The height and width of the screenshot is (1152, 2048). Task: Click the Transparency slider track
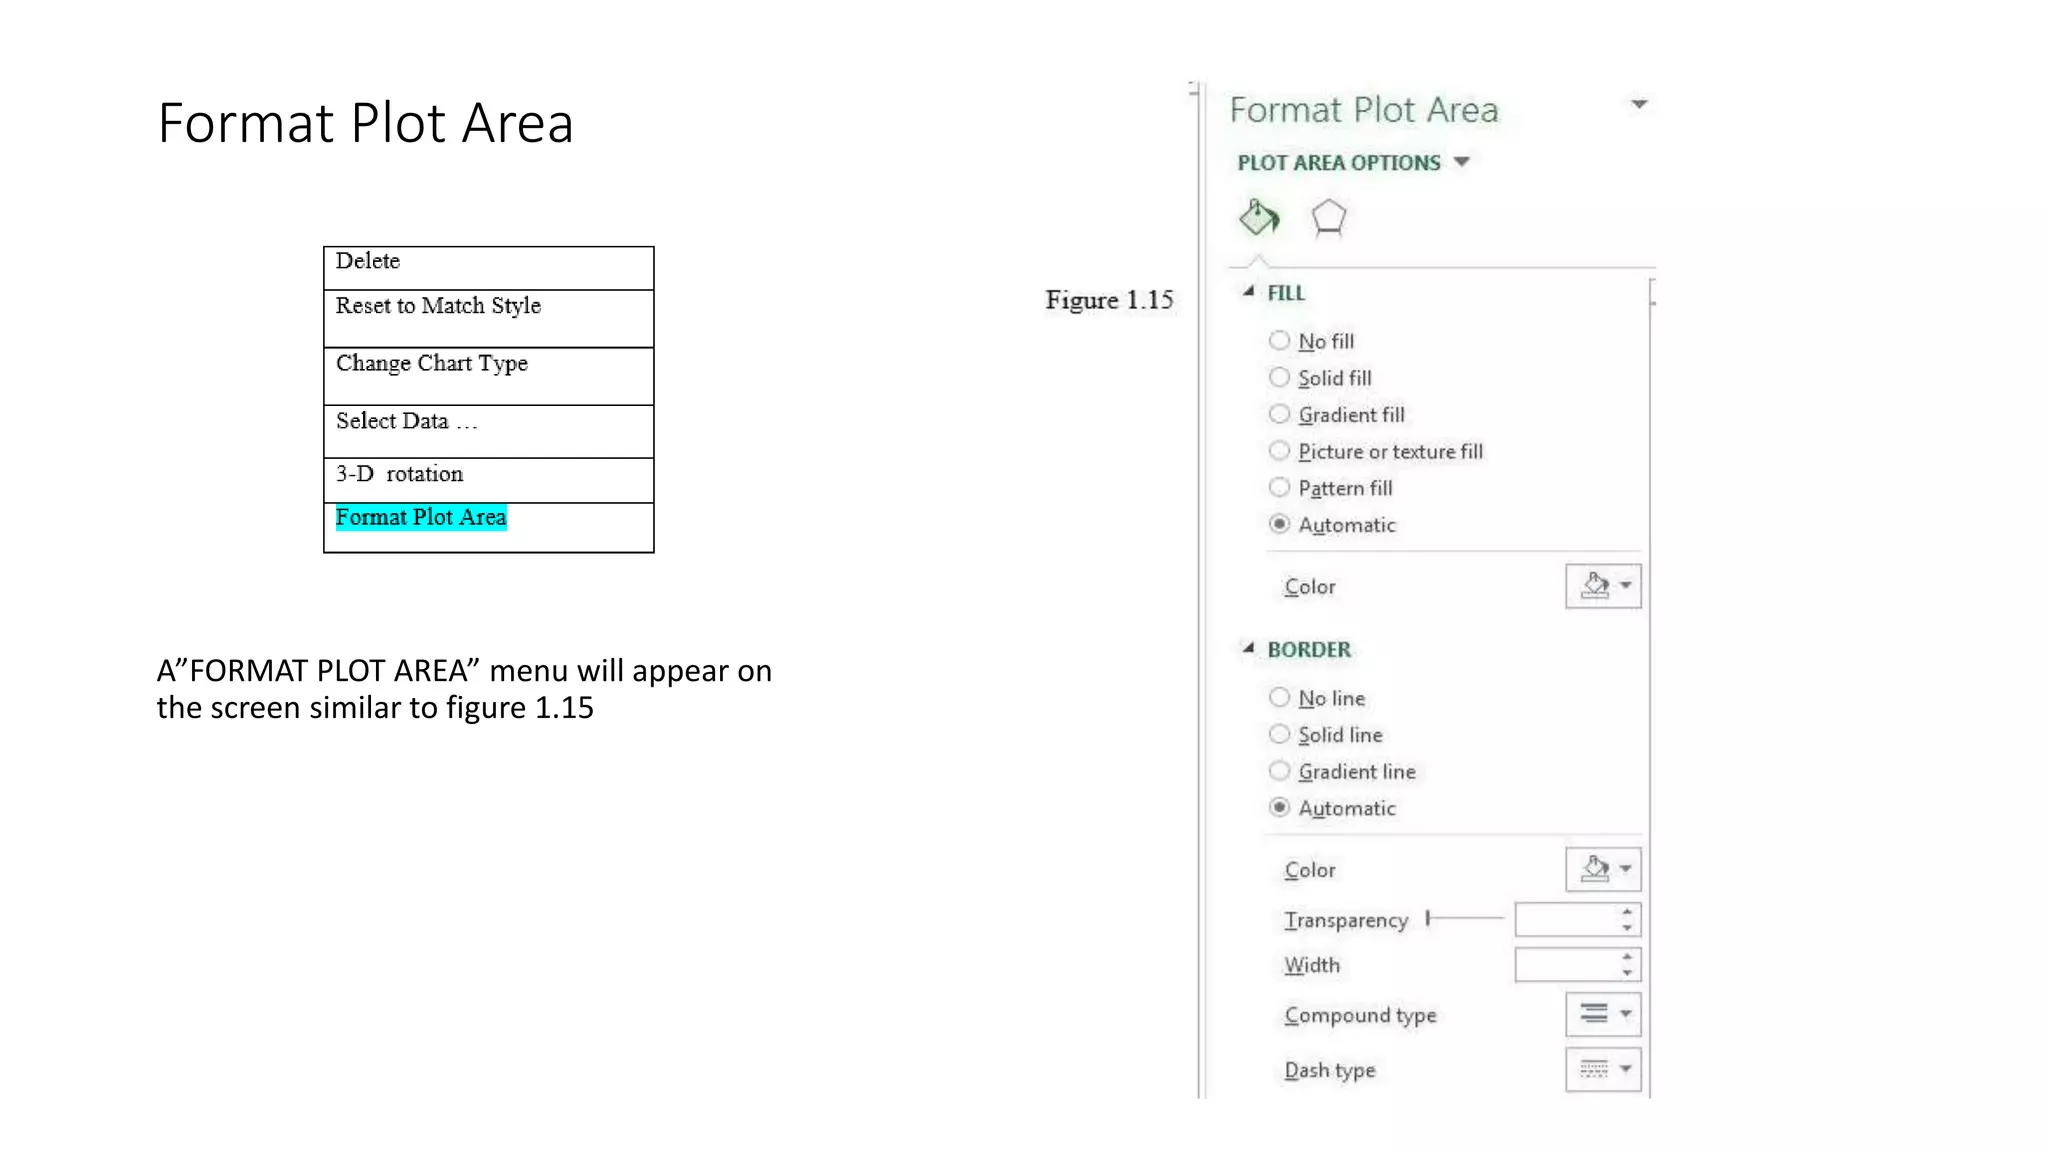coord(1466,918)
